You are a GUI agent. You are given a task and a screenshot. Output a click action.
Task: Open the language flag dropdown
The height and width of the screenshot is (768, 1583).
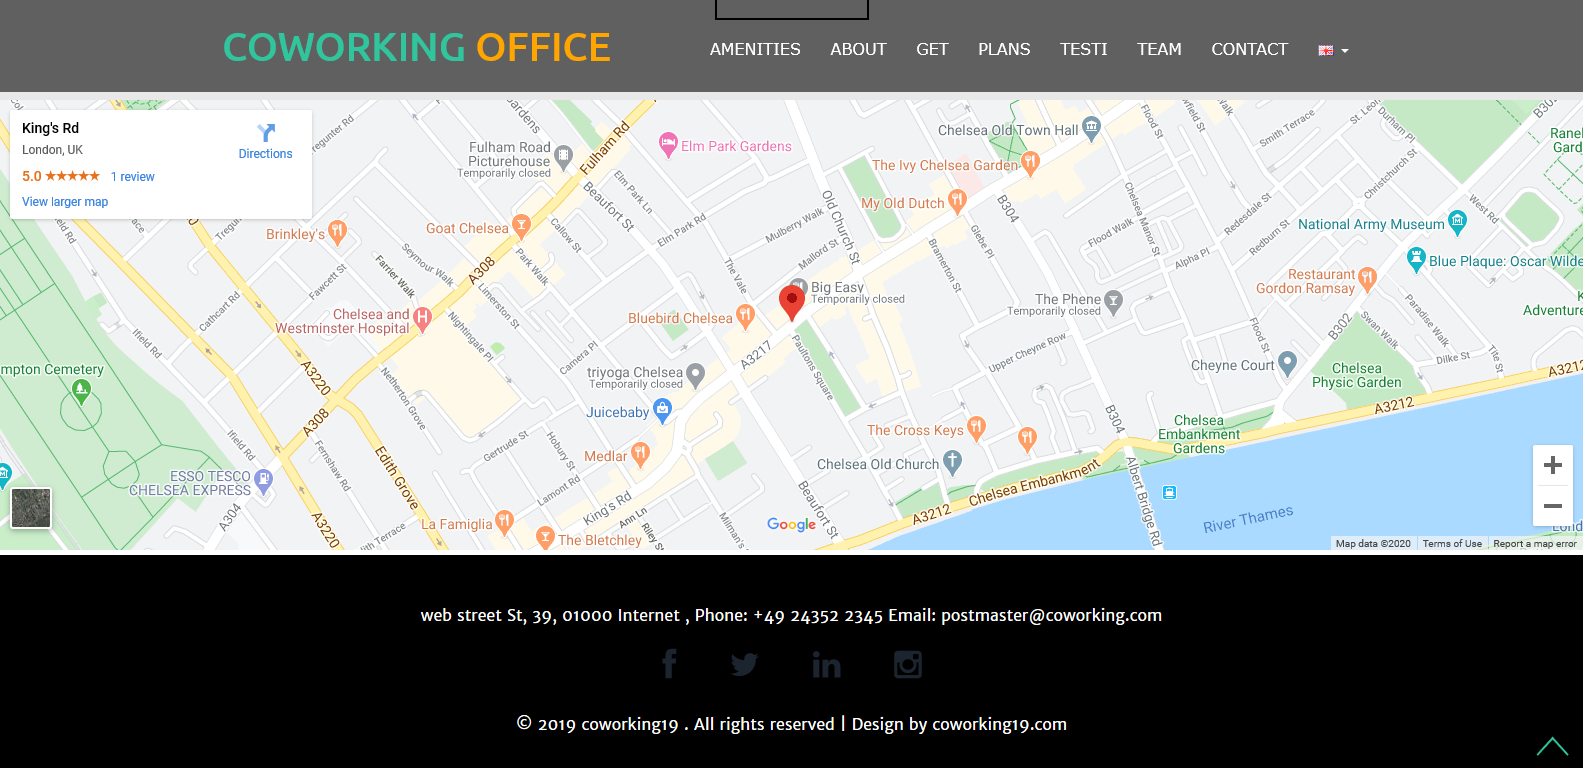1333,50
